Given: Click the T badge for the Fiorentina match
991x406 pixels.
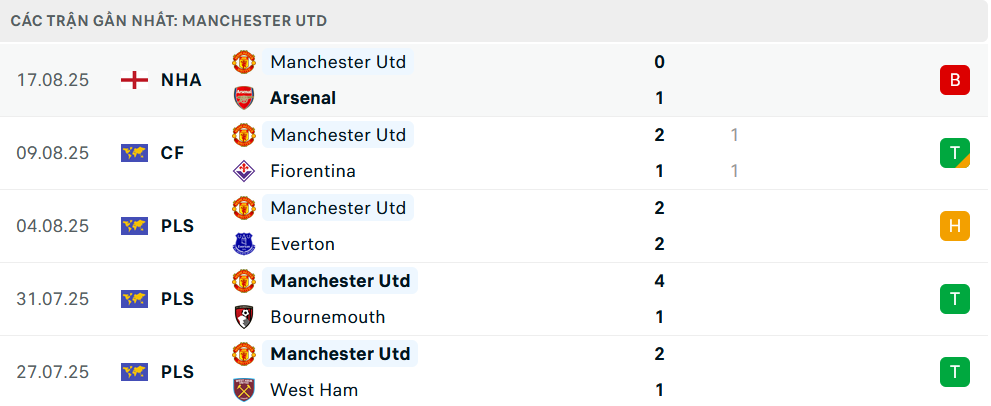Looking at the screenshot, I should click(954, 153).
